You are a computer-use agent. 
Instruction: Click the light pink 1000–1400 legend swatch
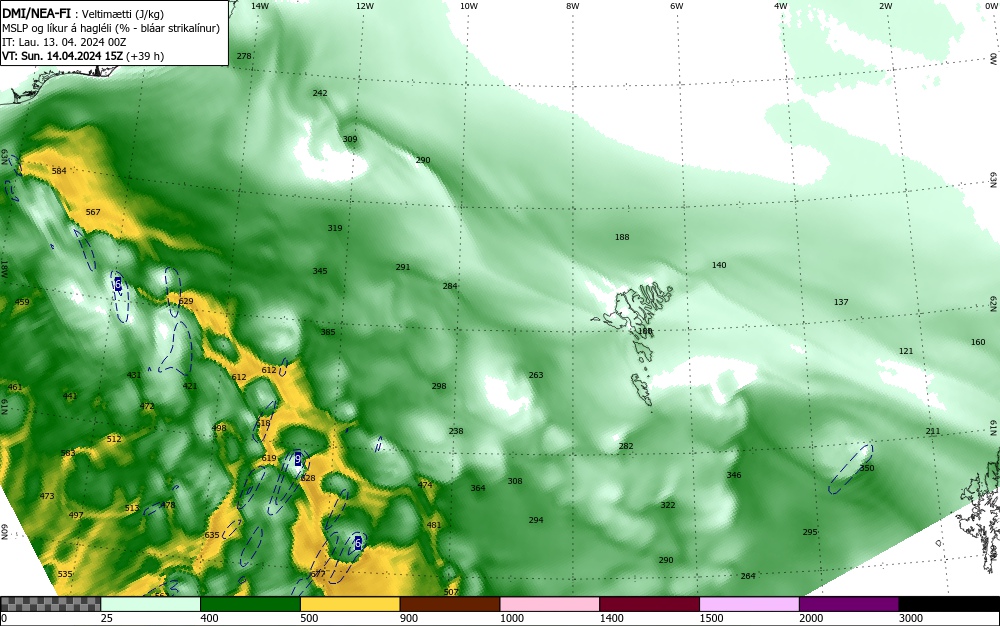pos(550,604)
